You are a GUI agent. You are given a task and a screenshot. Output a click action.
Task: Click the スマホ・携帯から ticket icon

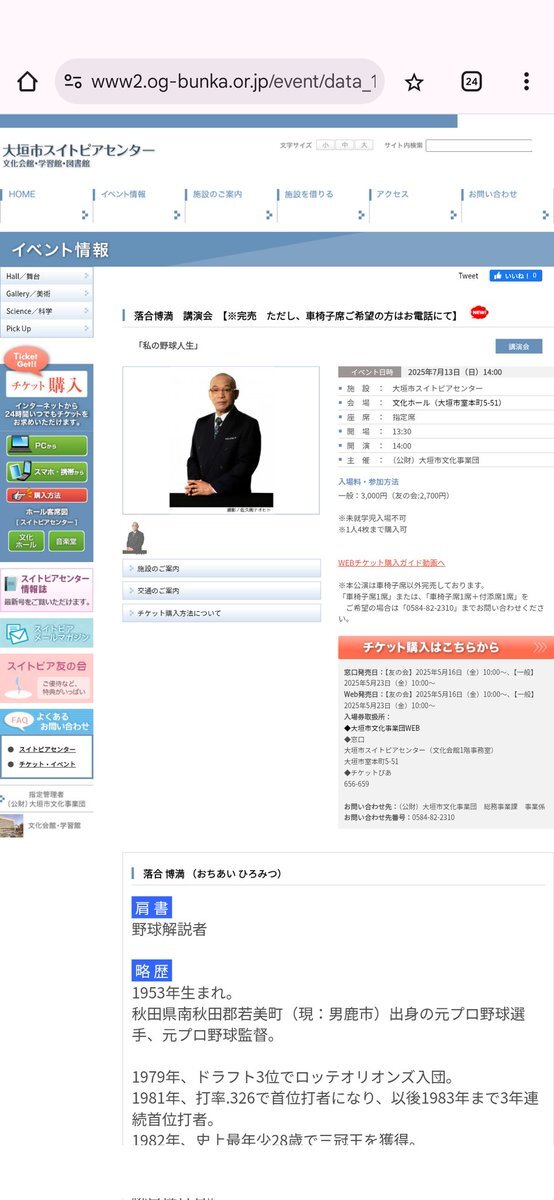(46, 471)
